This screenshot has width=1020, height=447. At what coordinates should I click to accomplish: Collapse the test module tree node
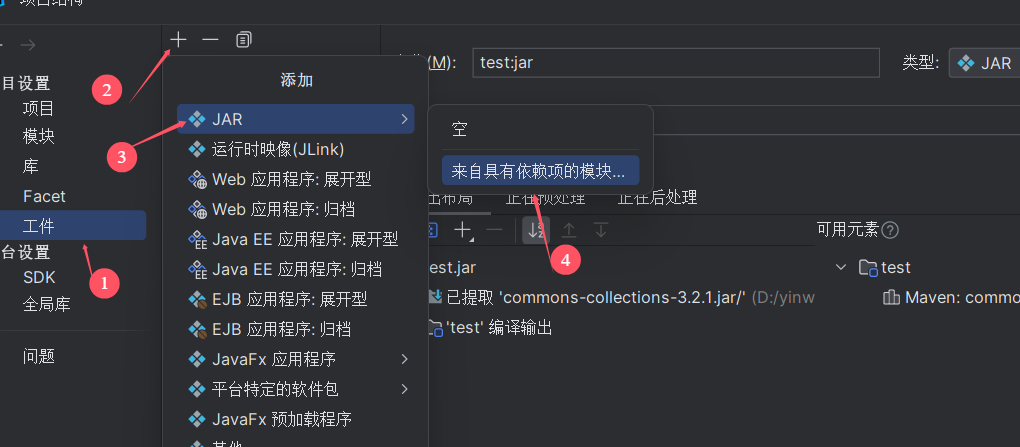pyautogui.click(x=841, y=267)
